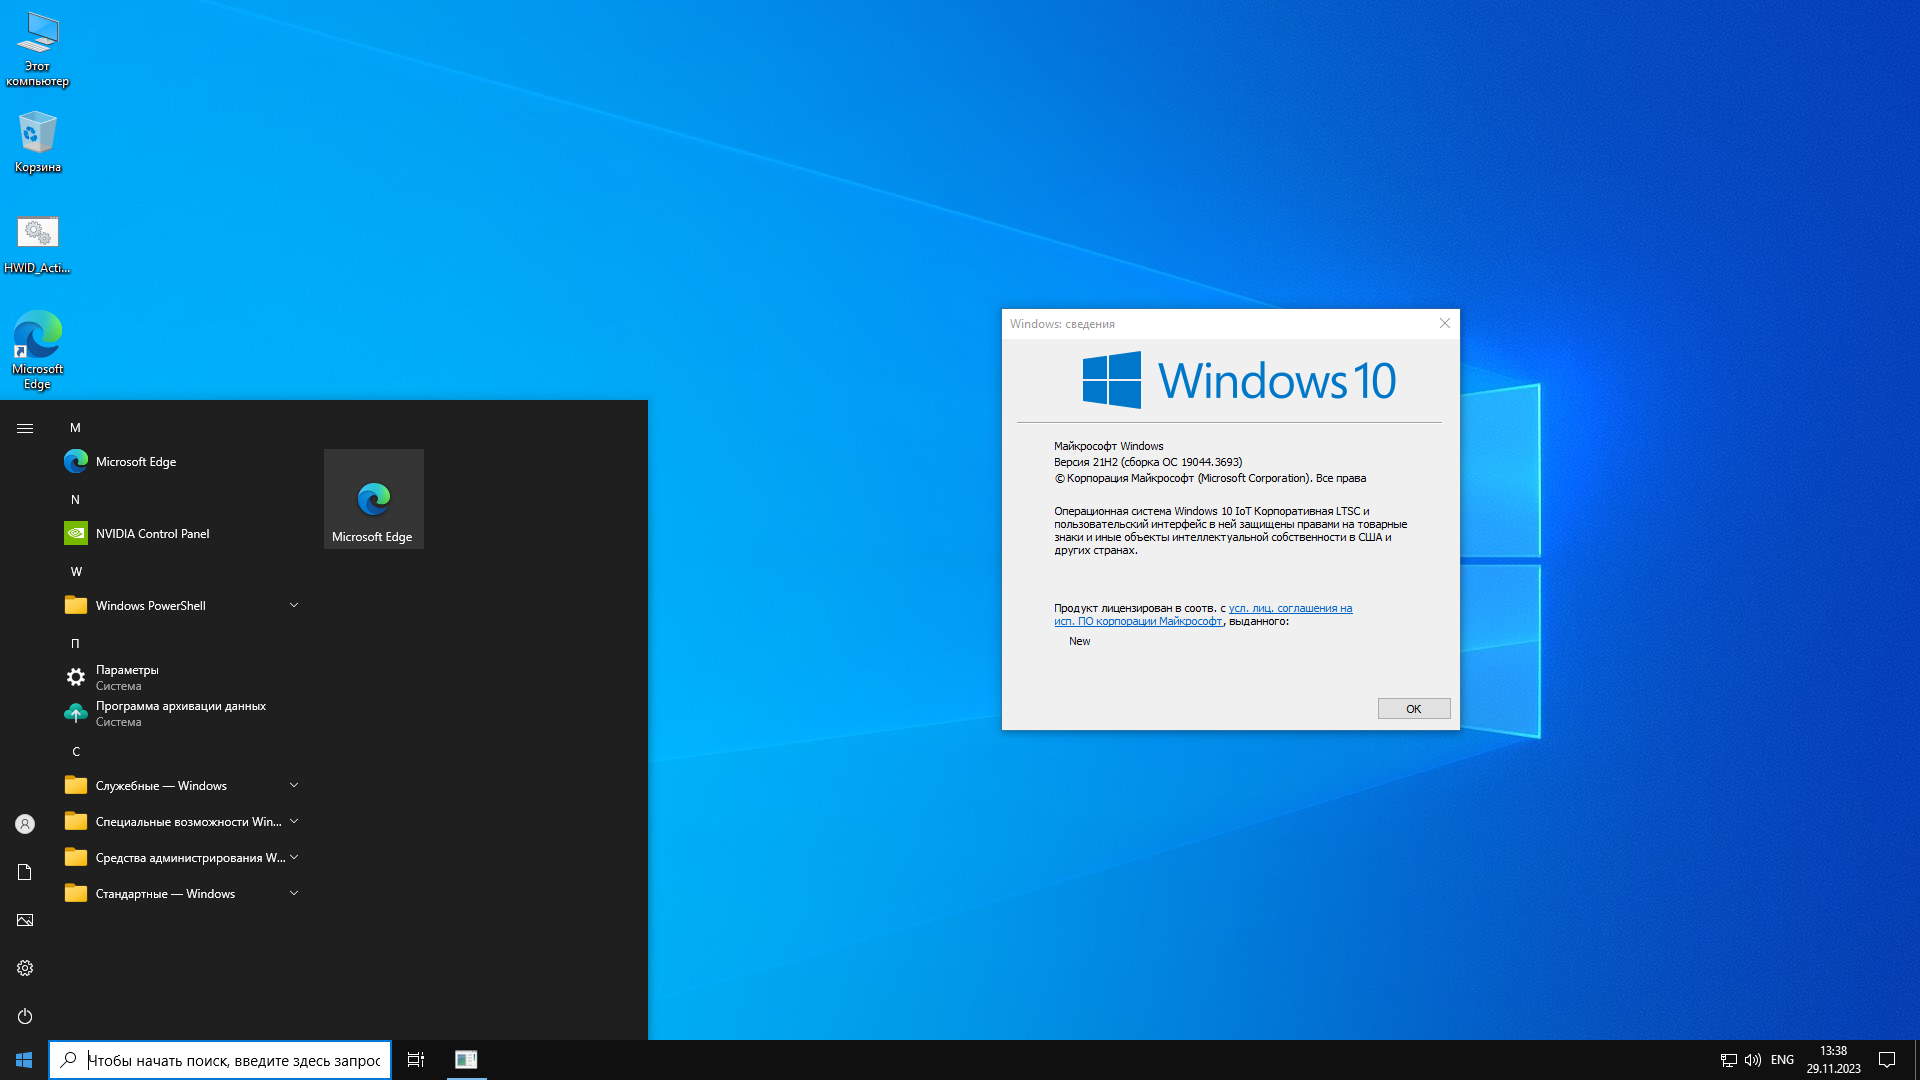This screenshot has width=1920, height=1080.
Task: Open NVIDIA Control Panel from app list
Action: 152,534
